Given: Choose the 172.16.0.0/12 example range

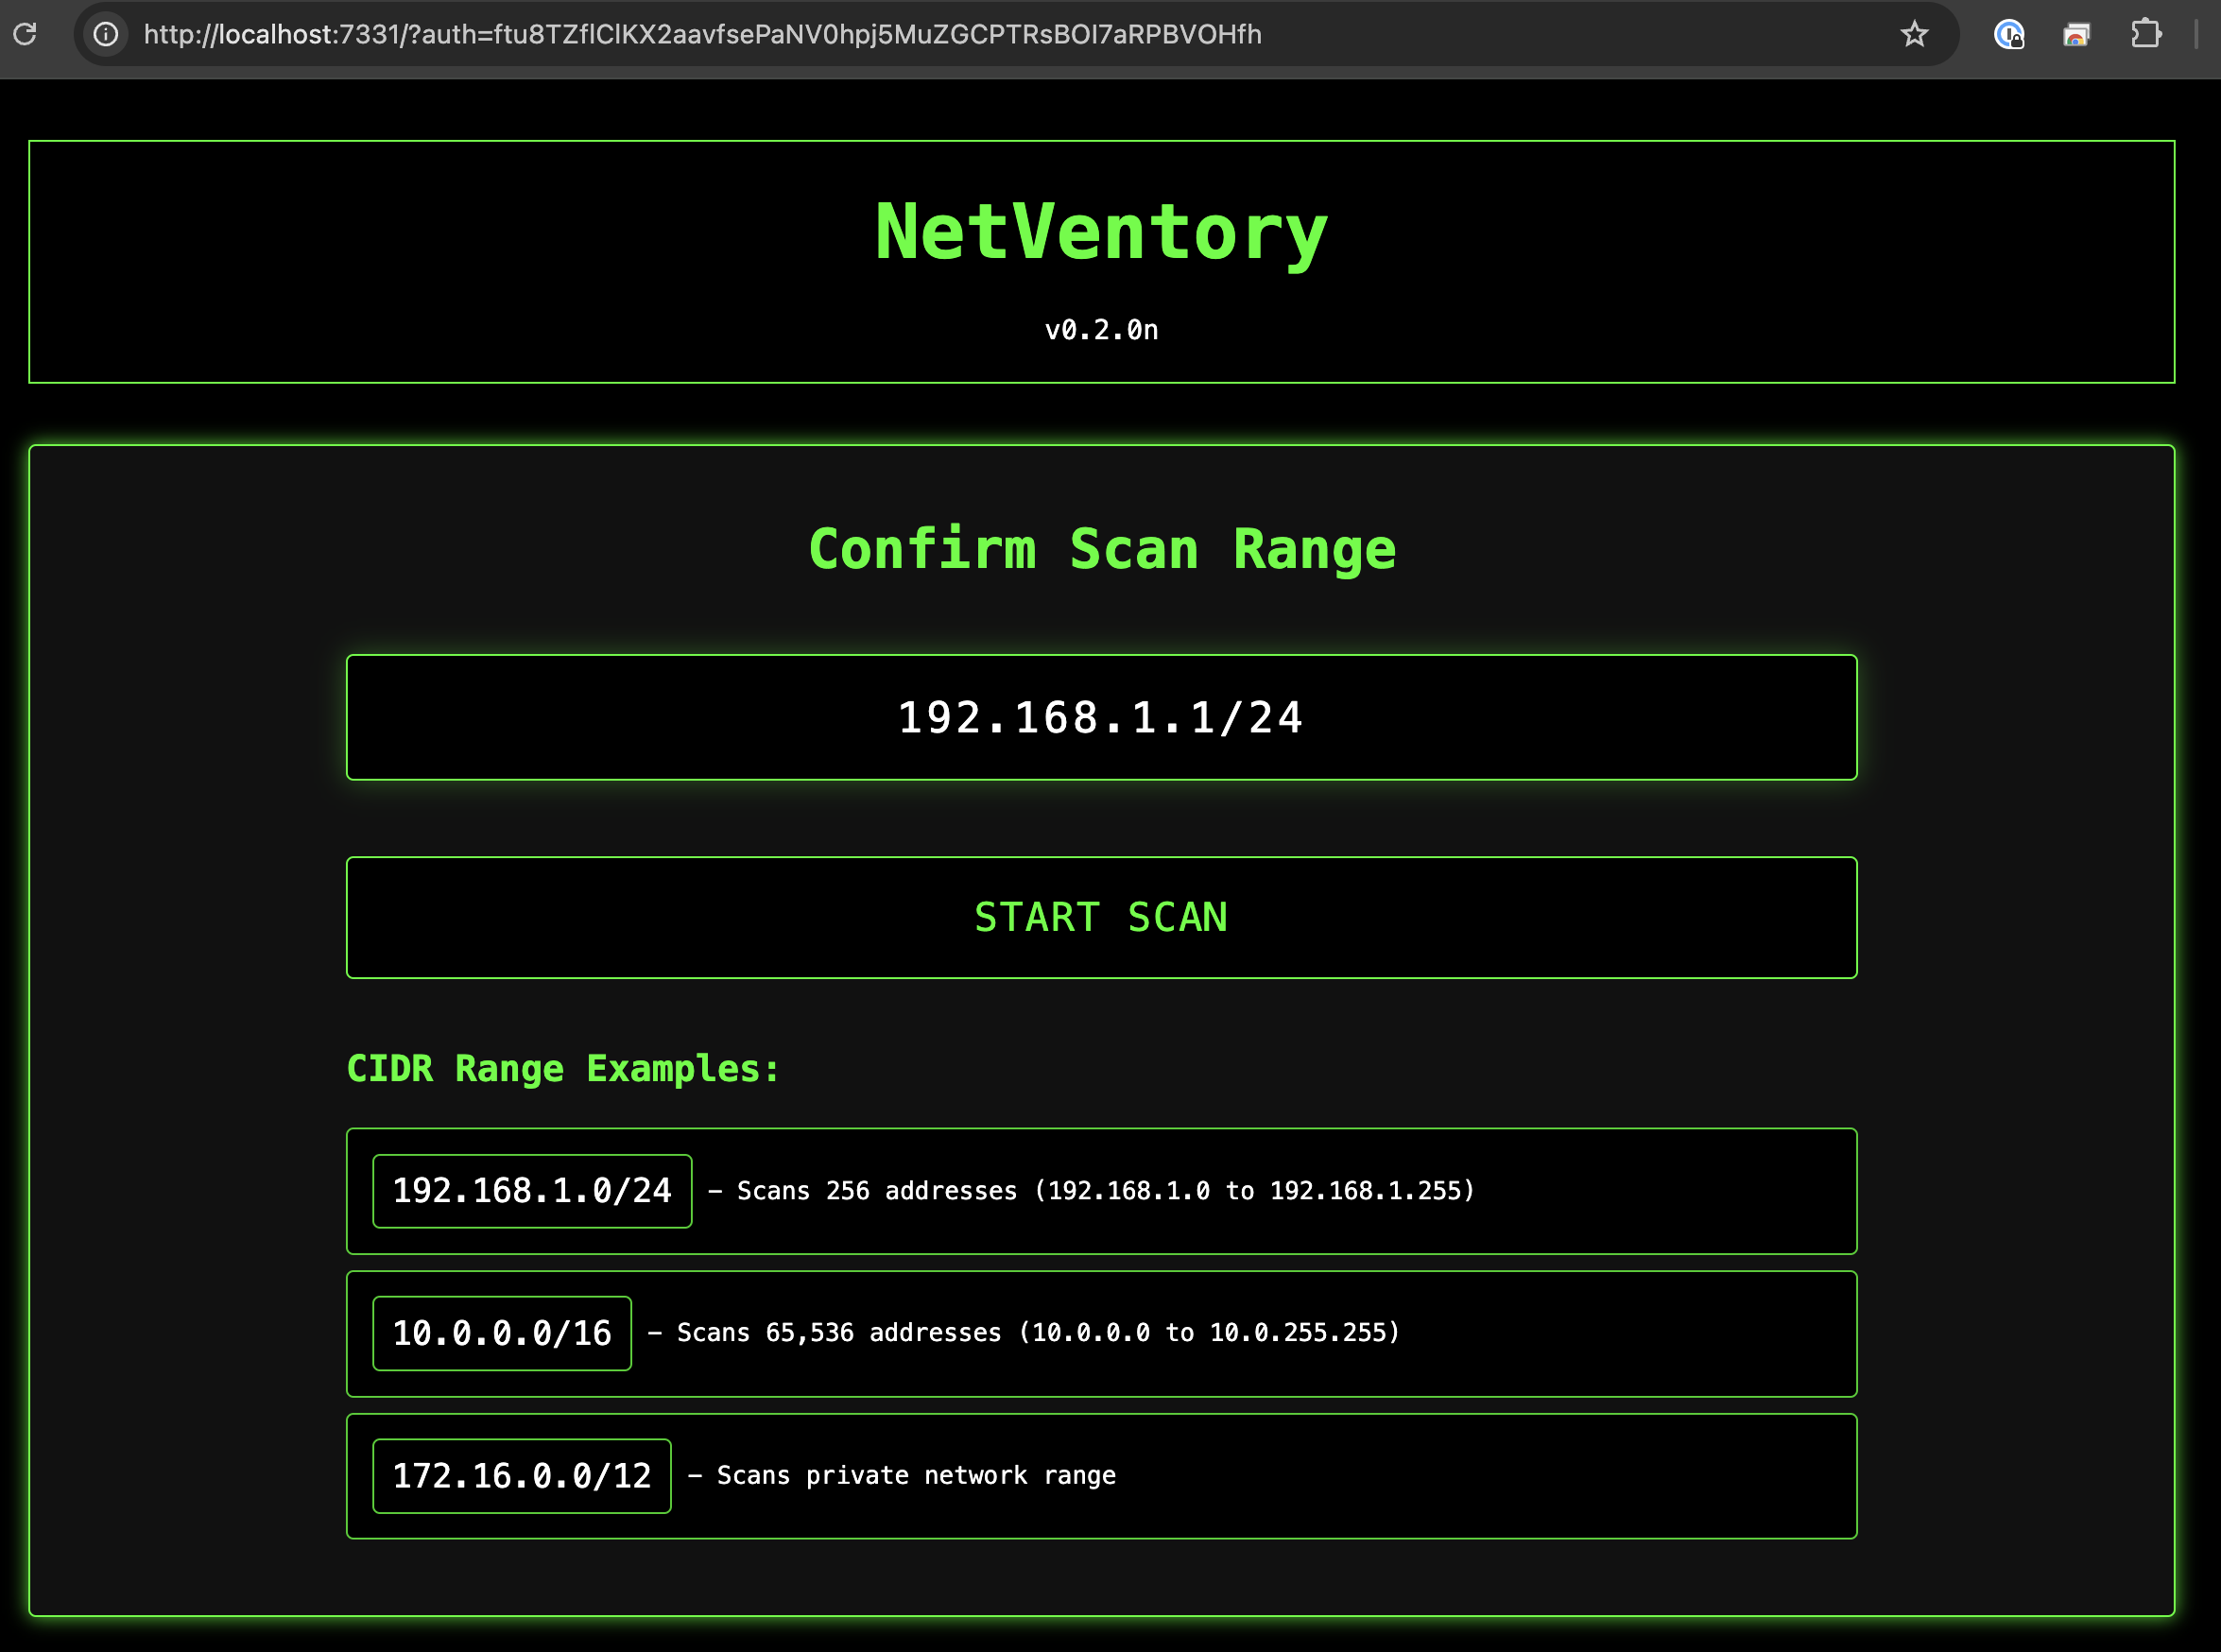Looking at the screenshot, I should 522,1476.
